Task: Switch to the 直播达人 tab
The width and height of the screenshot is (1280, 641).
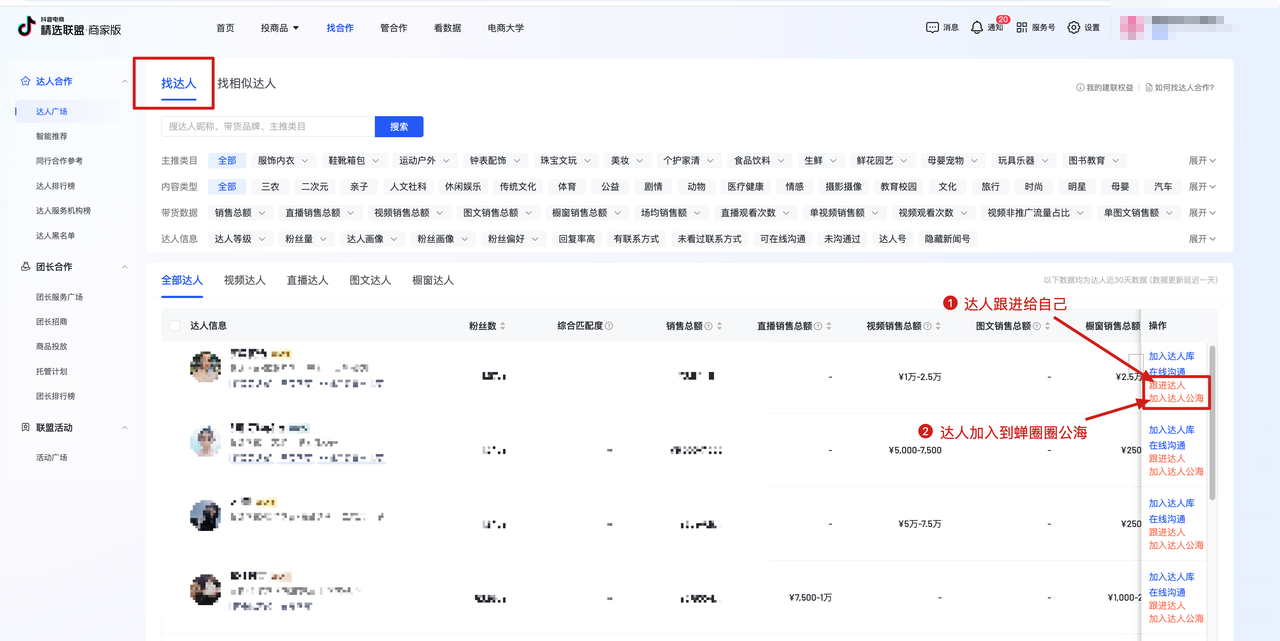Action: [x=307, y=280]
